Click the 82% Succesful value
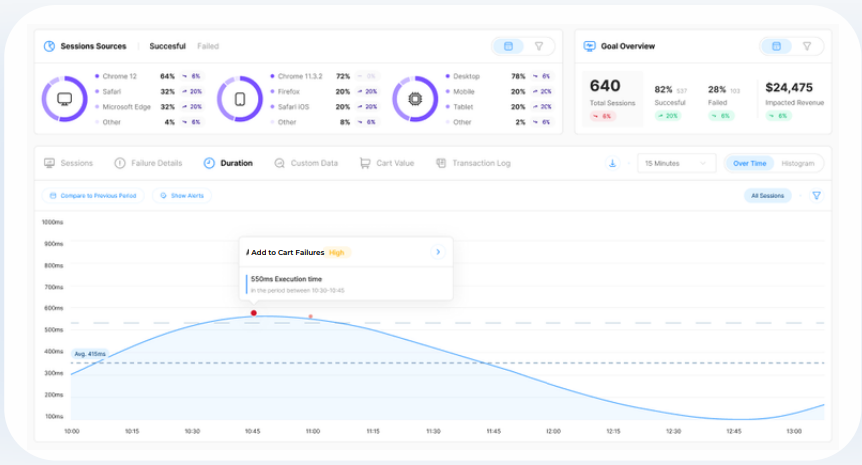This screenshot has width=862, height=465. tap(664, 90)
